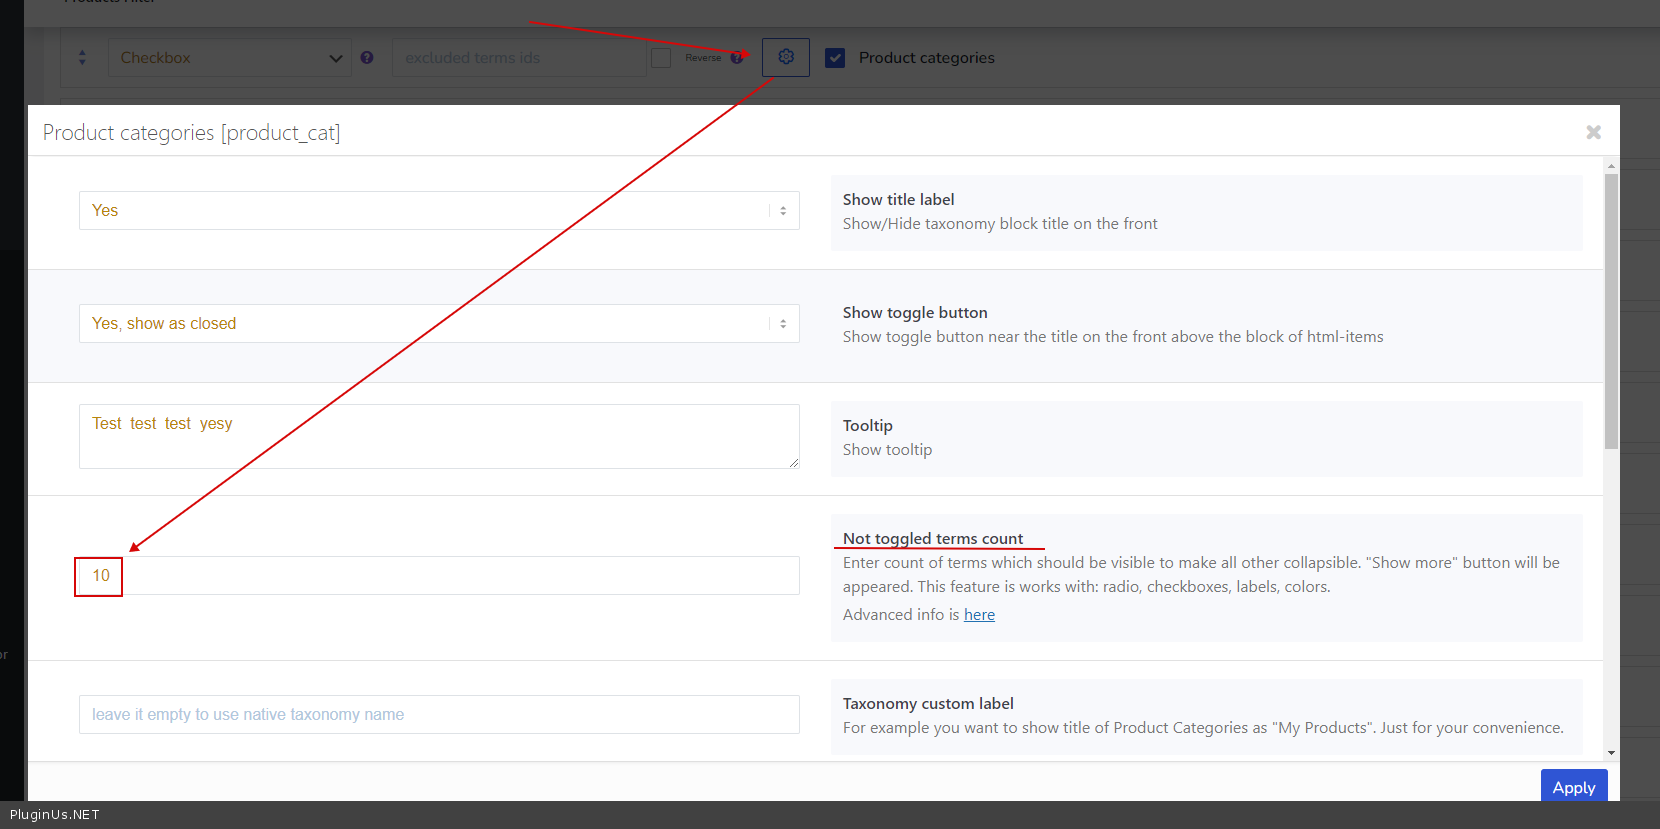Click the scrollbar down arrow in popup
The height and width of the screenshot is (829, 1660).
click(1611, 752)
